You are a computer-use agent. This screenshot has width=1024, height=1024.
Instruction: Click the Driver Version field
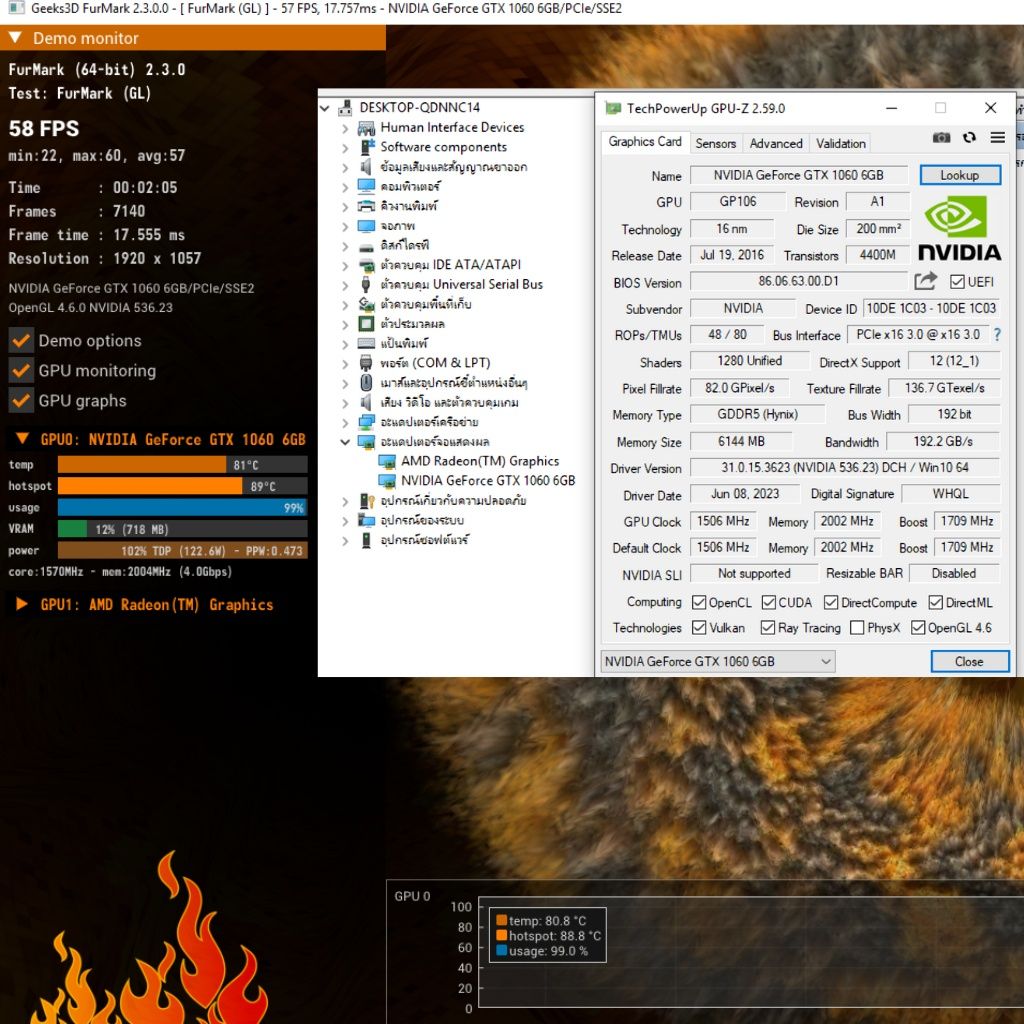[x=845, y=468]
